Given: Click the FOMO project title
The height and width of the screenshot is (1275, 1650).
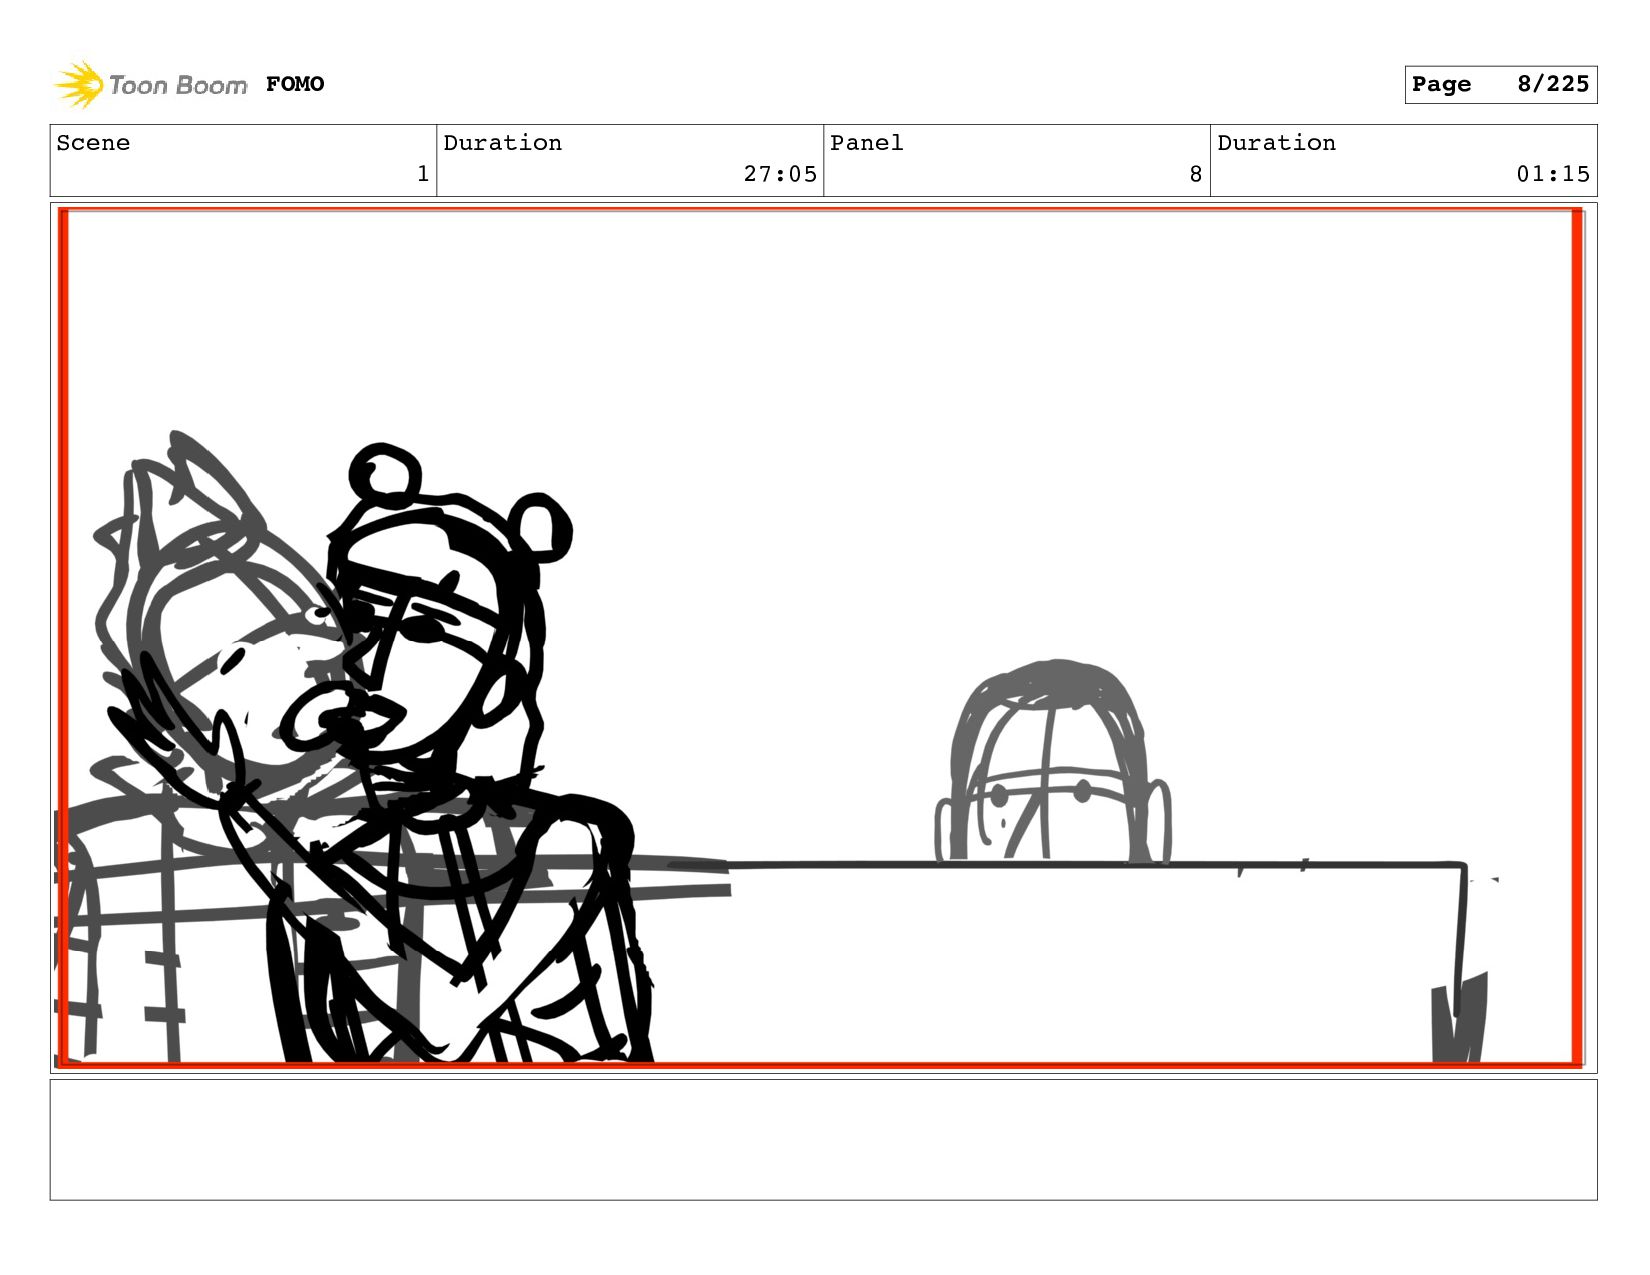Looking at the screenshot, I should pyautogui.click(x=295, y=84).
